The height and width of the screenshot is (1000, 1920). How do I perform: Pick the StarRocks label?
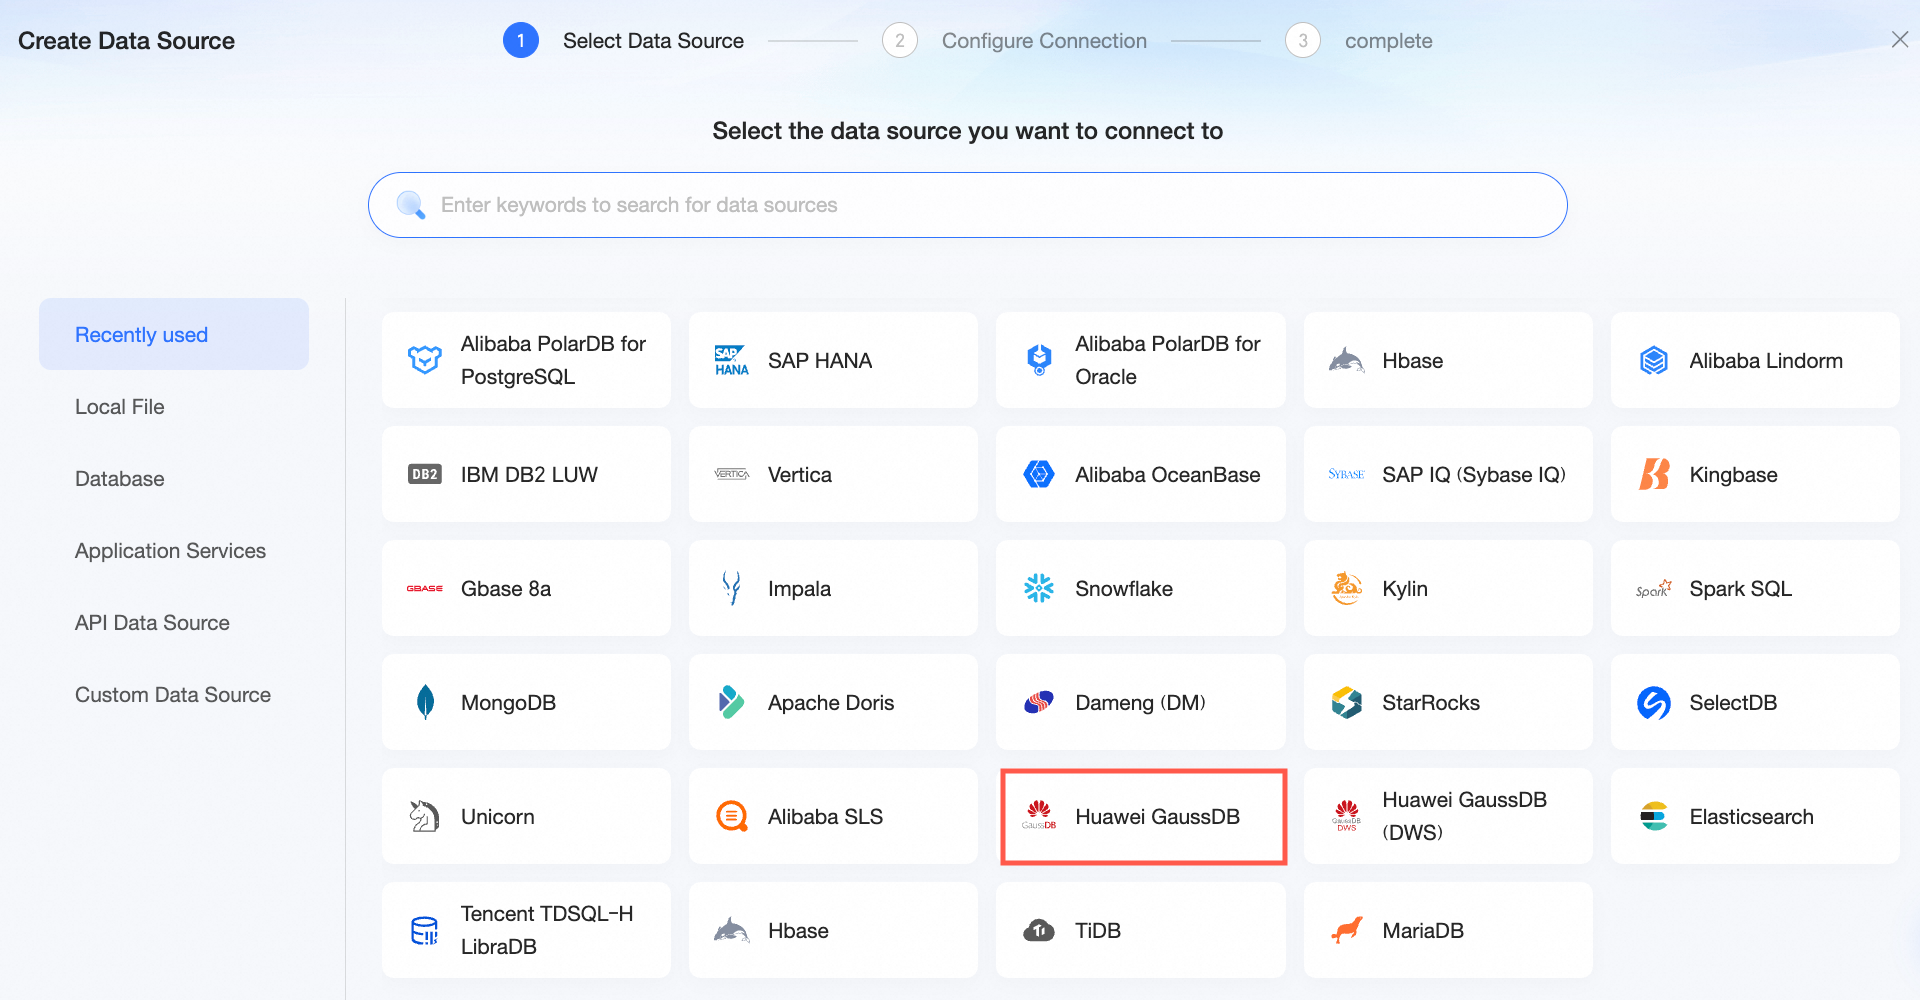click(x=1431, y=702)
